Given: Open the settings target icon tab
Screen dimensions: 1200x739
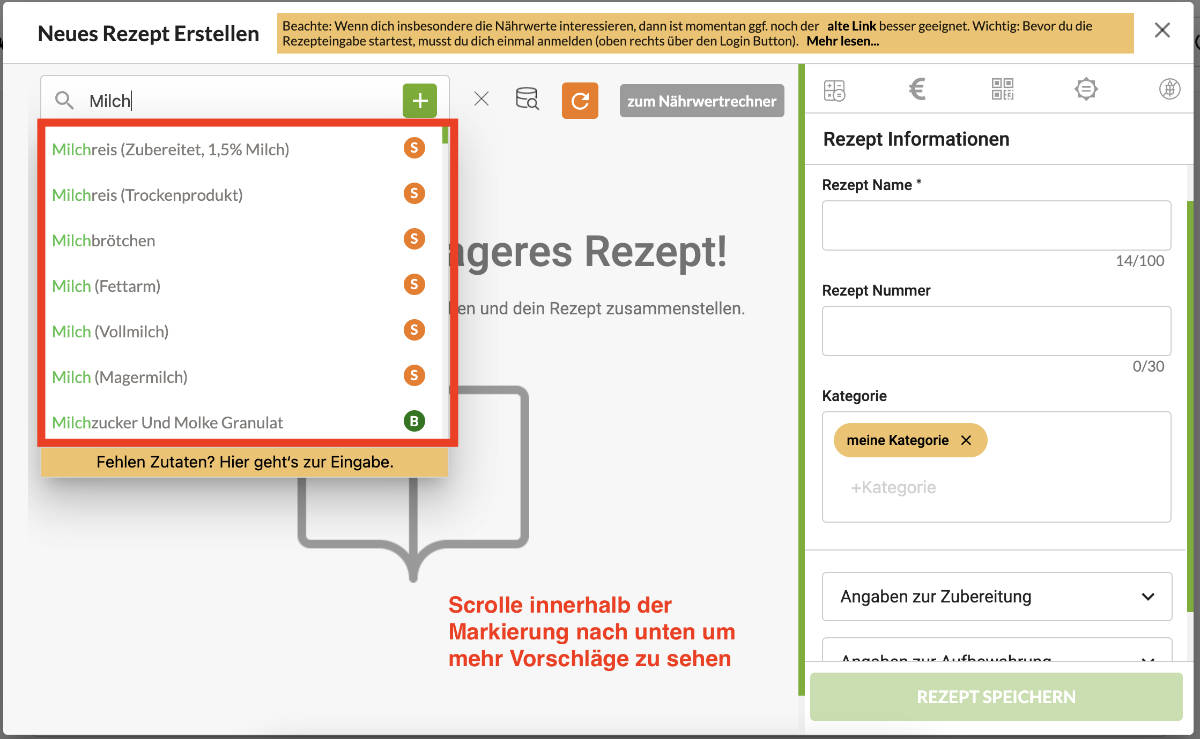Looking at the screenshot, I should tap(1086, 90).
